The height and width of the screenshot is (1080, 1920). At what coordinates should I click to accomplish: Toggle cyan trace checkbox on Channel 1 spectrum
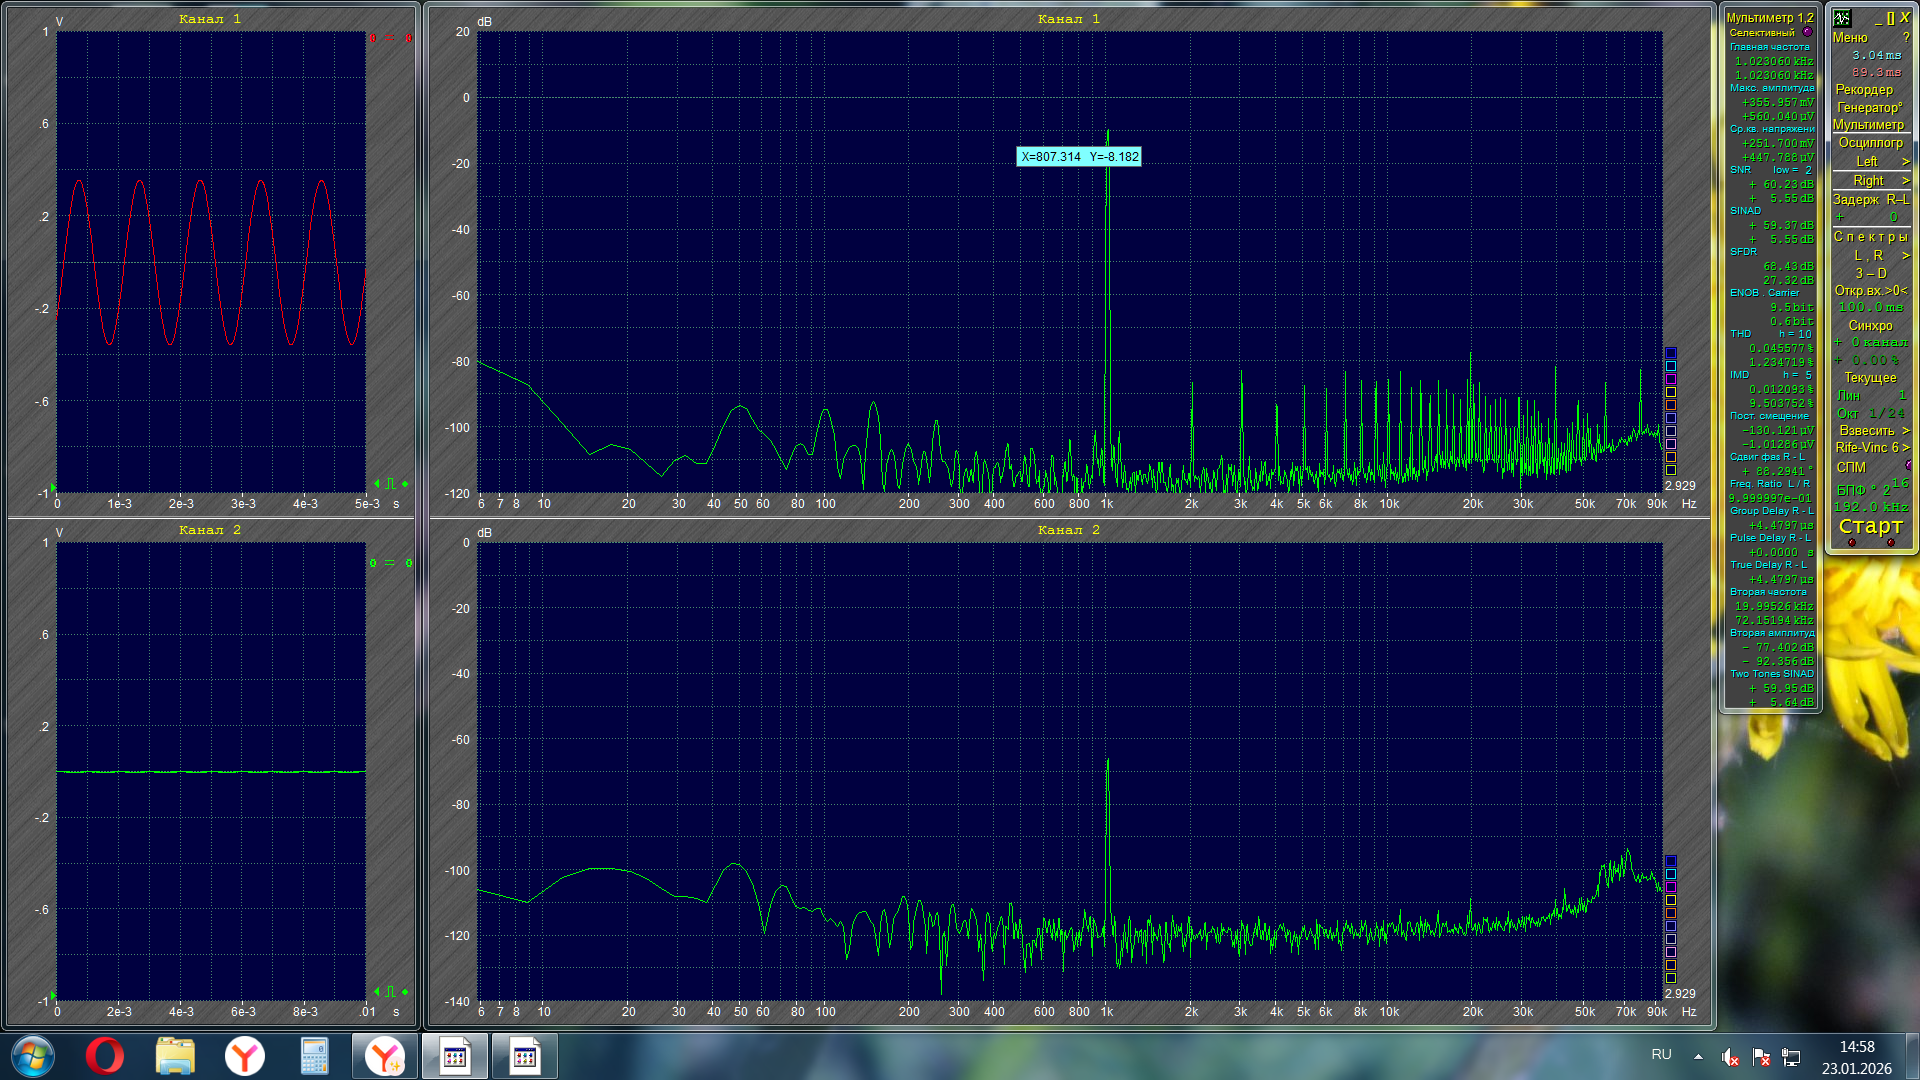click(1670, 366)
